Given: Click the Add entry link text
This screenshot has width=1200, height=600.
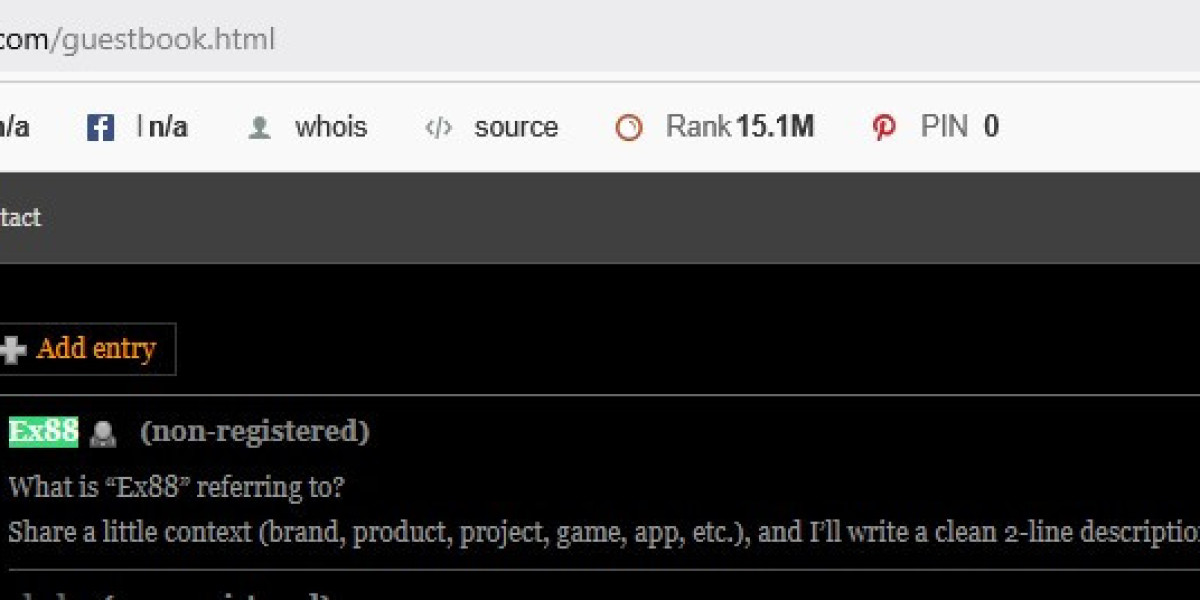Looking at the screenshot, I should pyautogui.click(x=96, y=349).
